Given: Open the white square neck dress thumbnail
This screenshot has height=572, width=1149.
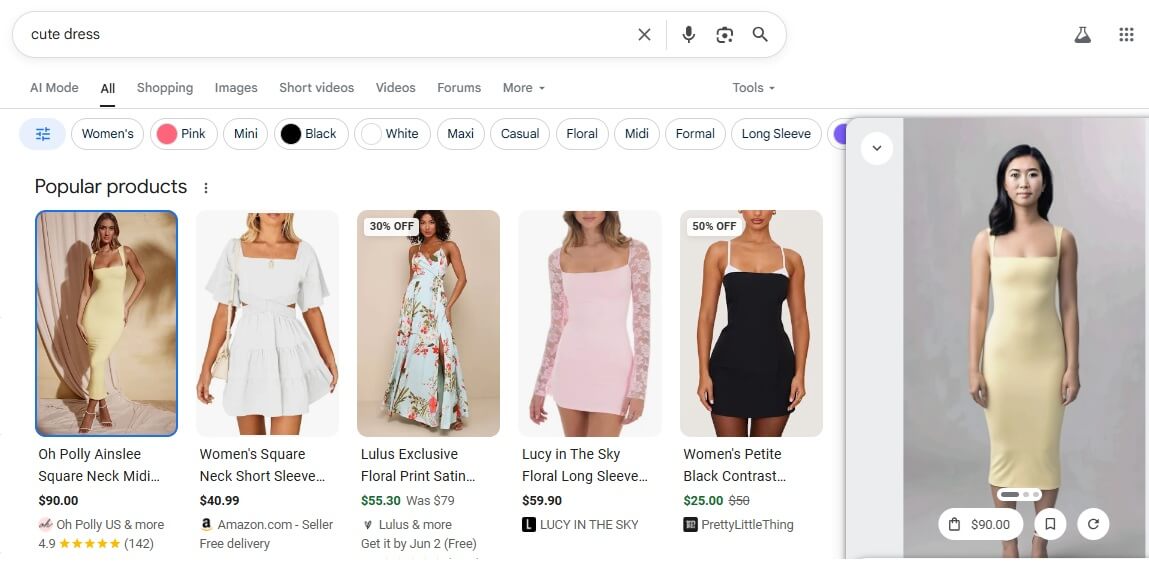Looking at the screenshot, I should coord(267,323).
